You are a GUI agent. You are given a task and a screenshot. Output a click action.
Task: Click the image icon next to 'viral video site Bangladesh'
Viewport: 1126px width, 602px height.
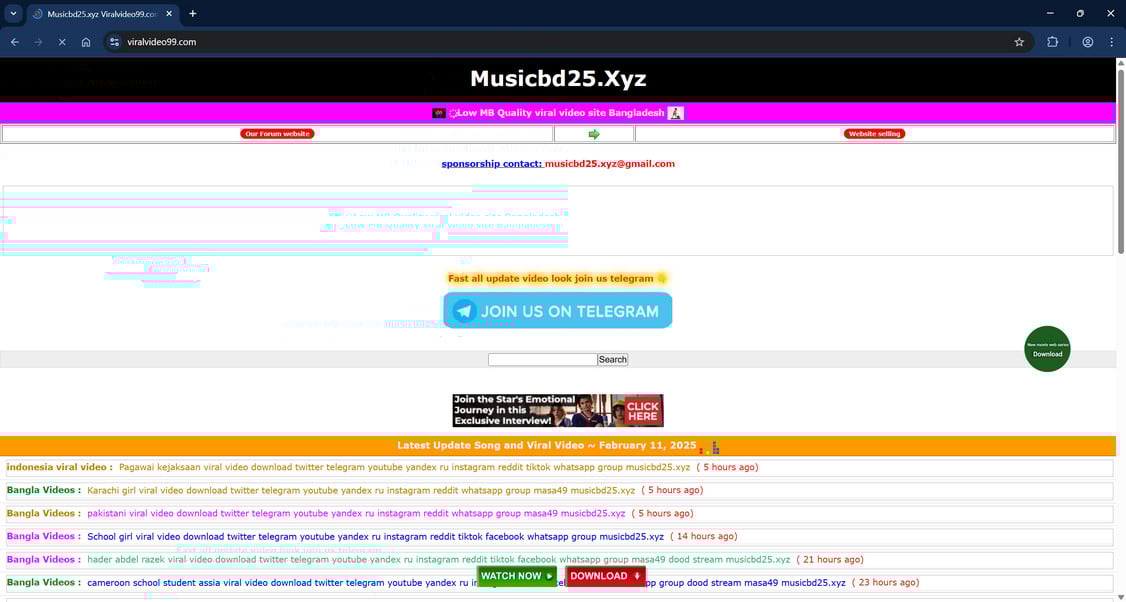coord(676,113)
